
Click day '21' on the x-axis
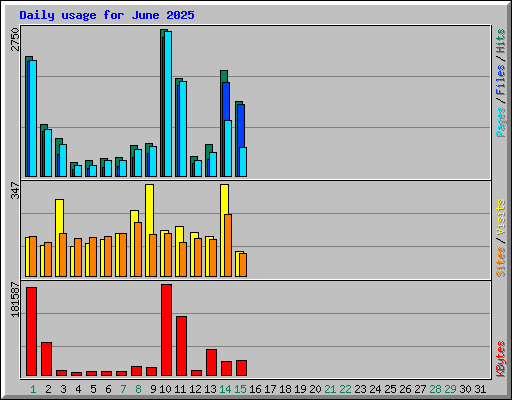tap(330, 389)
